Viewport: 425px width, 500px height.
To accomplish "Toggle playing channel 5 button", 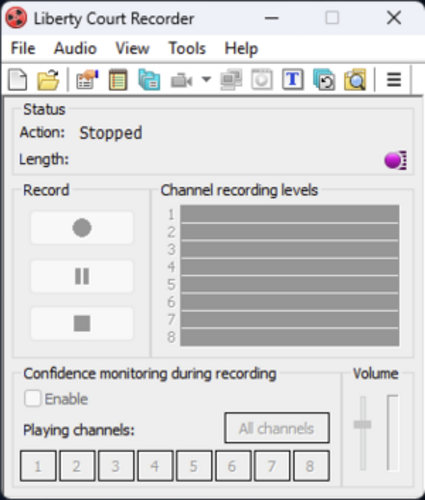I will click(x=194, y=466).
